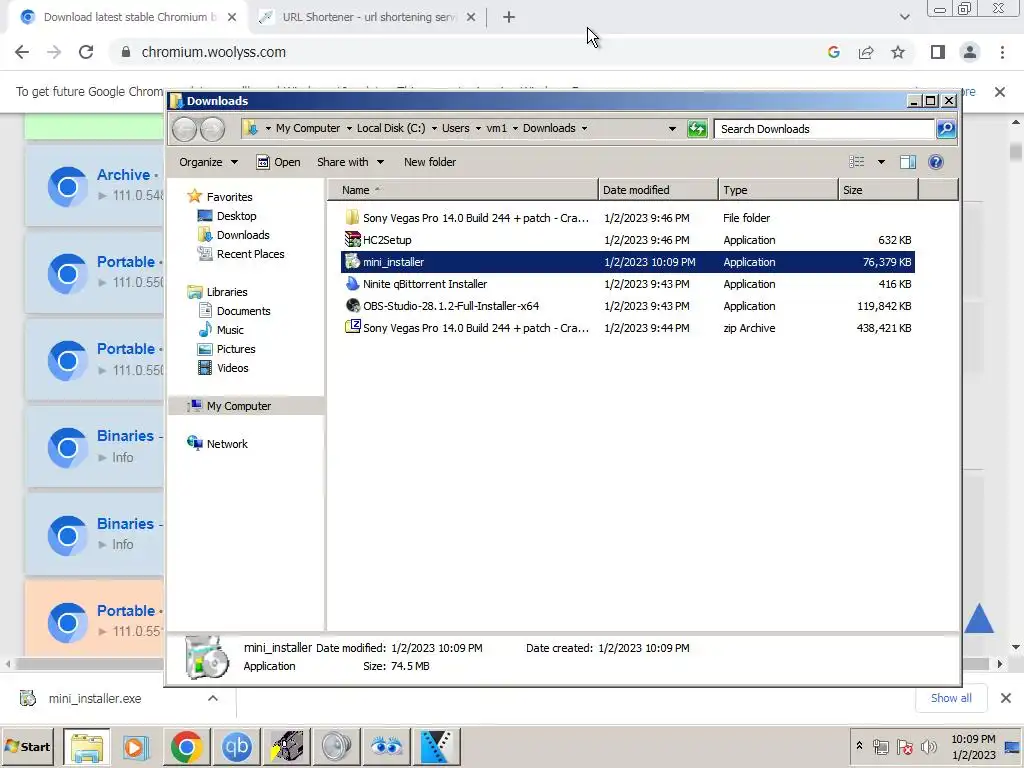Viewport: 1024px width, 768px height.
Task: Toggle the preview pane in Explorer
Action: click(907, 162)
